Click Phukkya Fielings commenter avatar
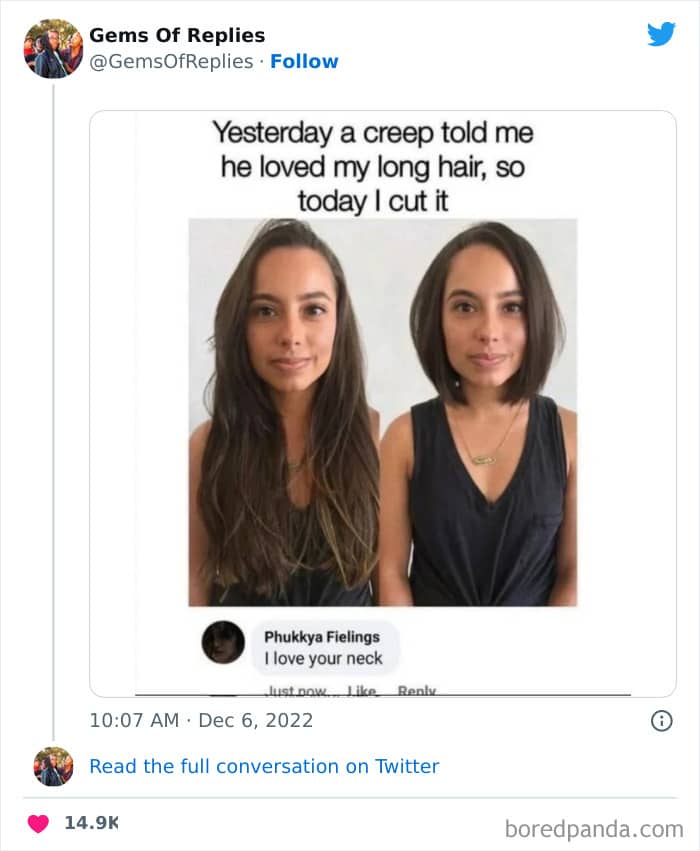The width and height of the screenshot is (700, 851). 223,642
